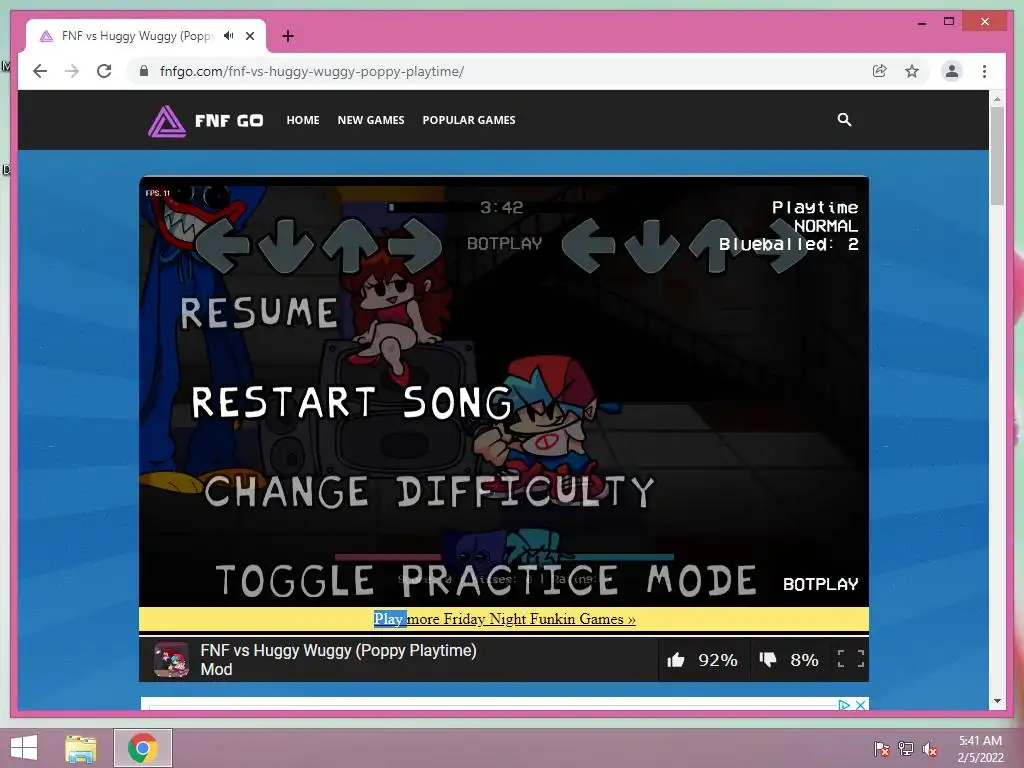
Task: Click the FNF GO site name text
Action: 229,121
